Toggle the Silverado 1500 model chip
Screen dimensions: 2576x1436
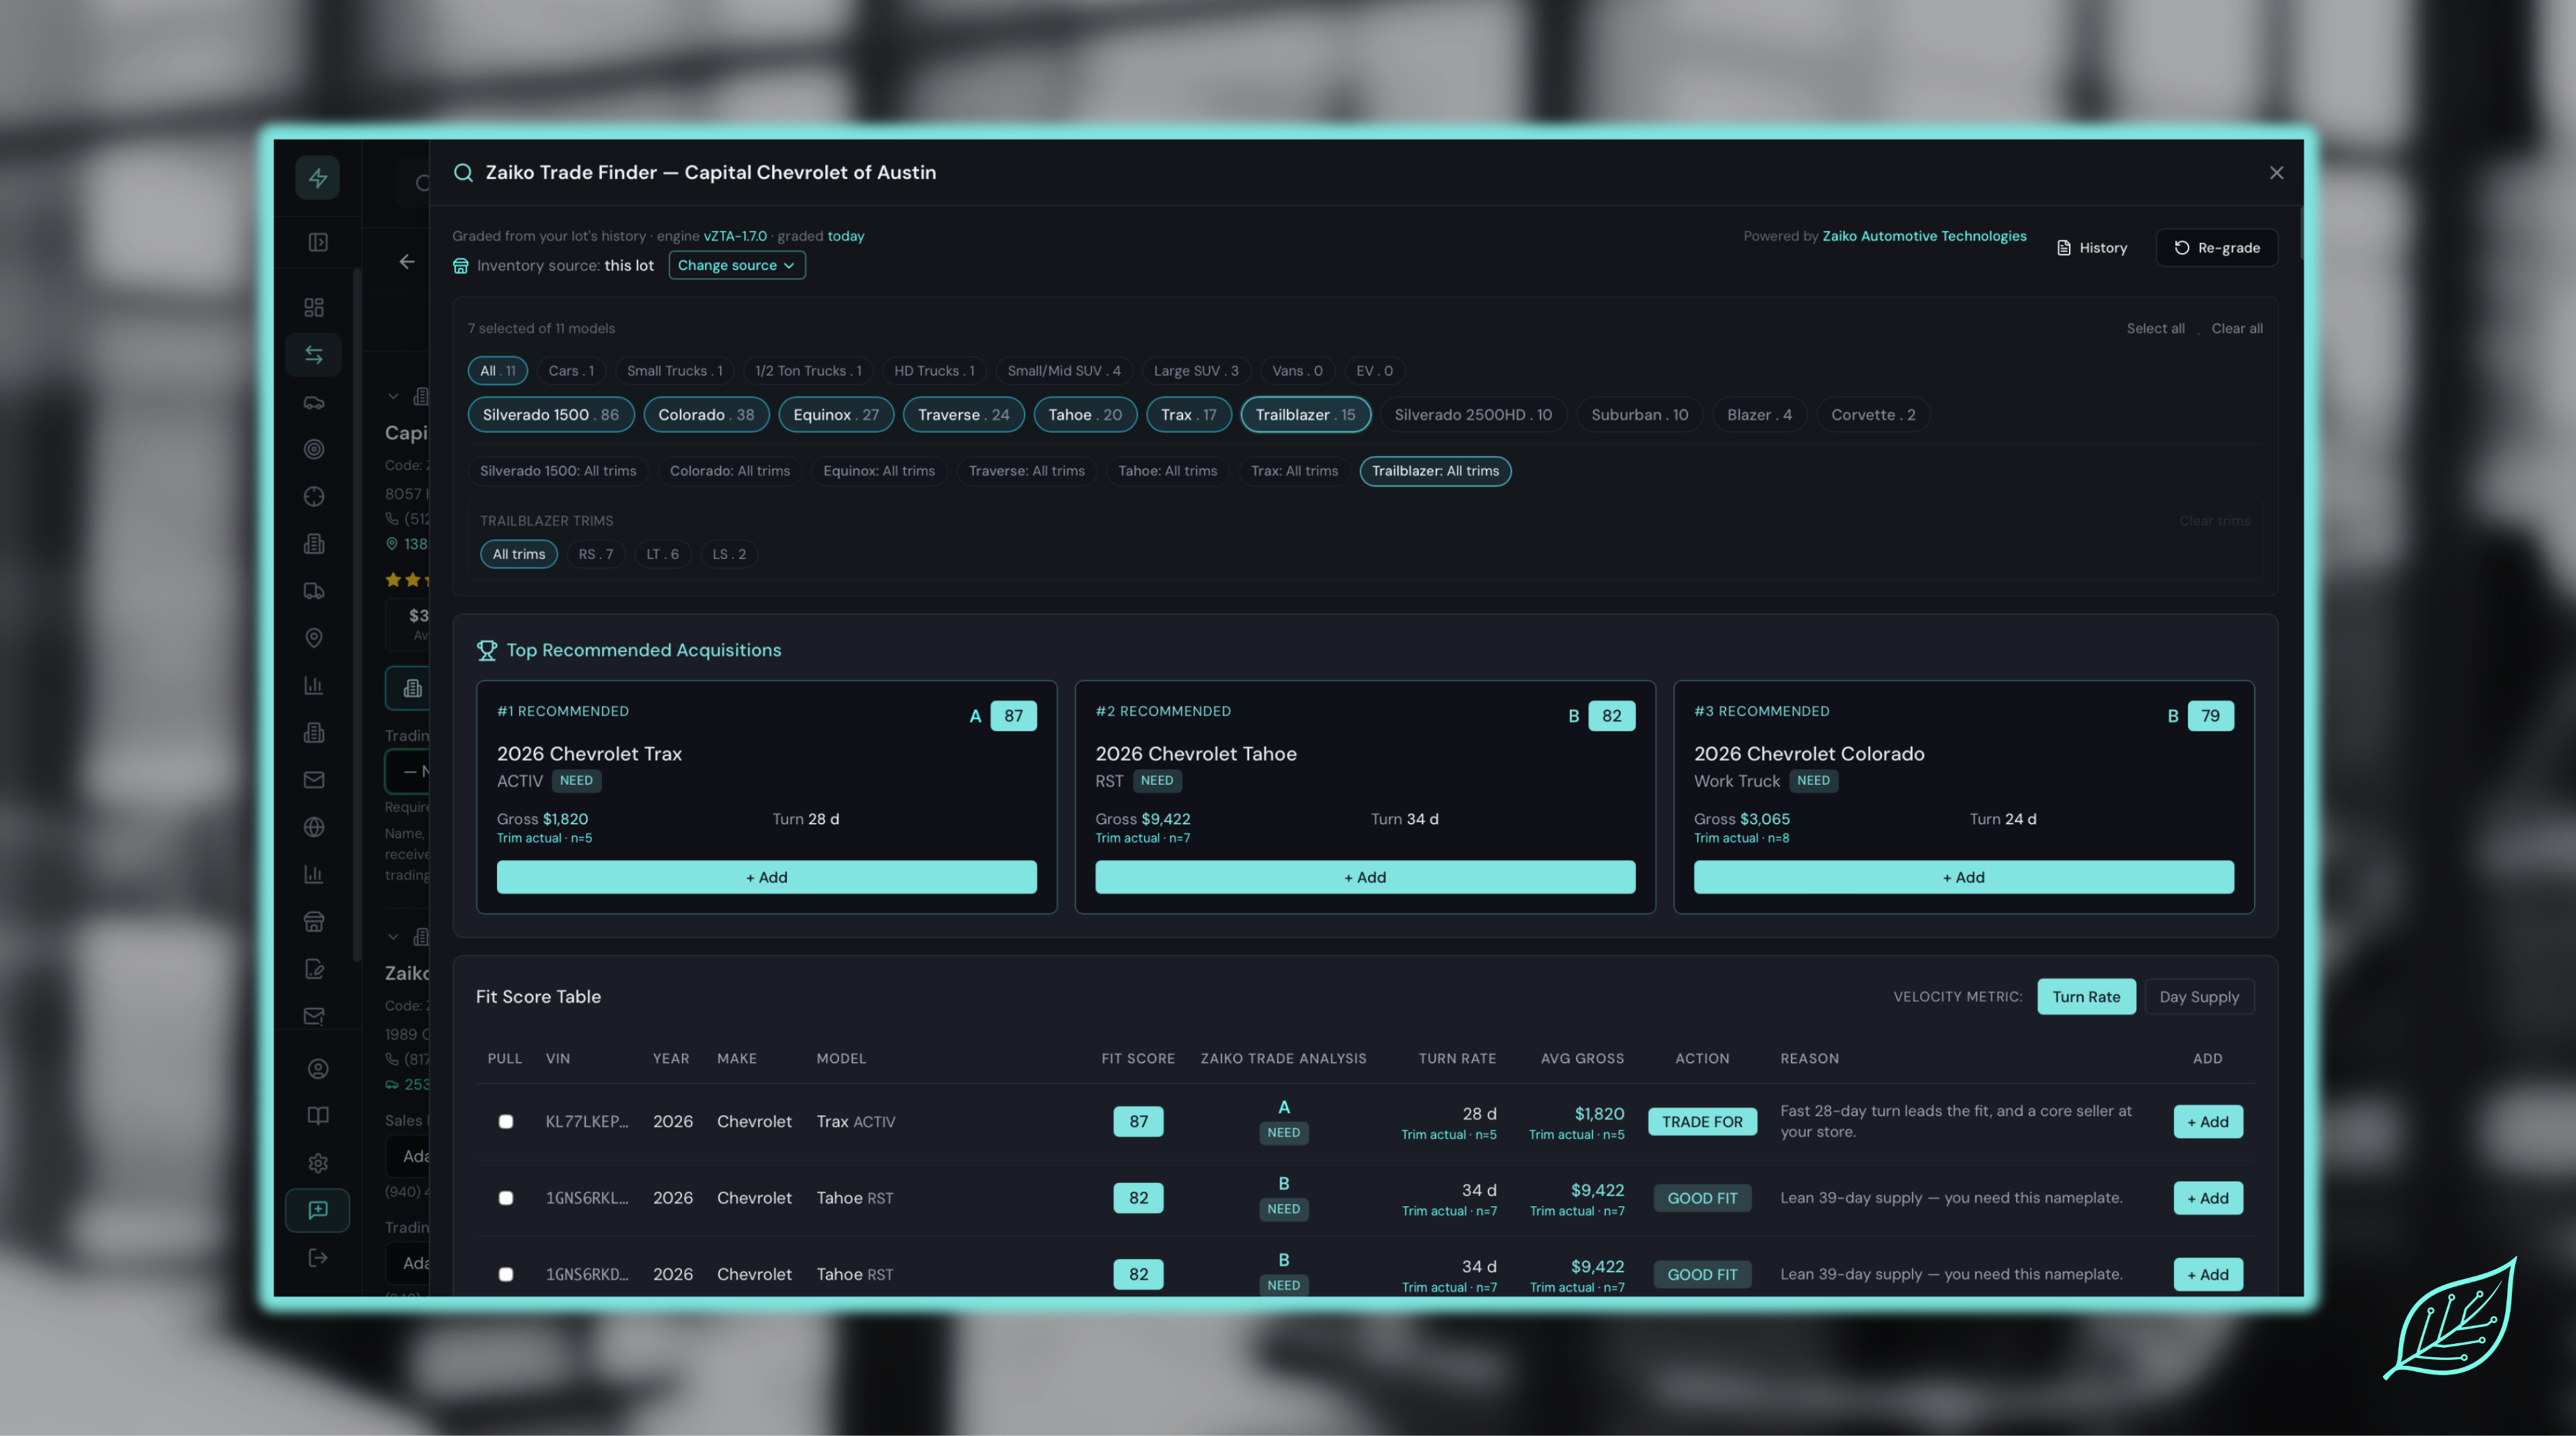click(551, 415)
